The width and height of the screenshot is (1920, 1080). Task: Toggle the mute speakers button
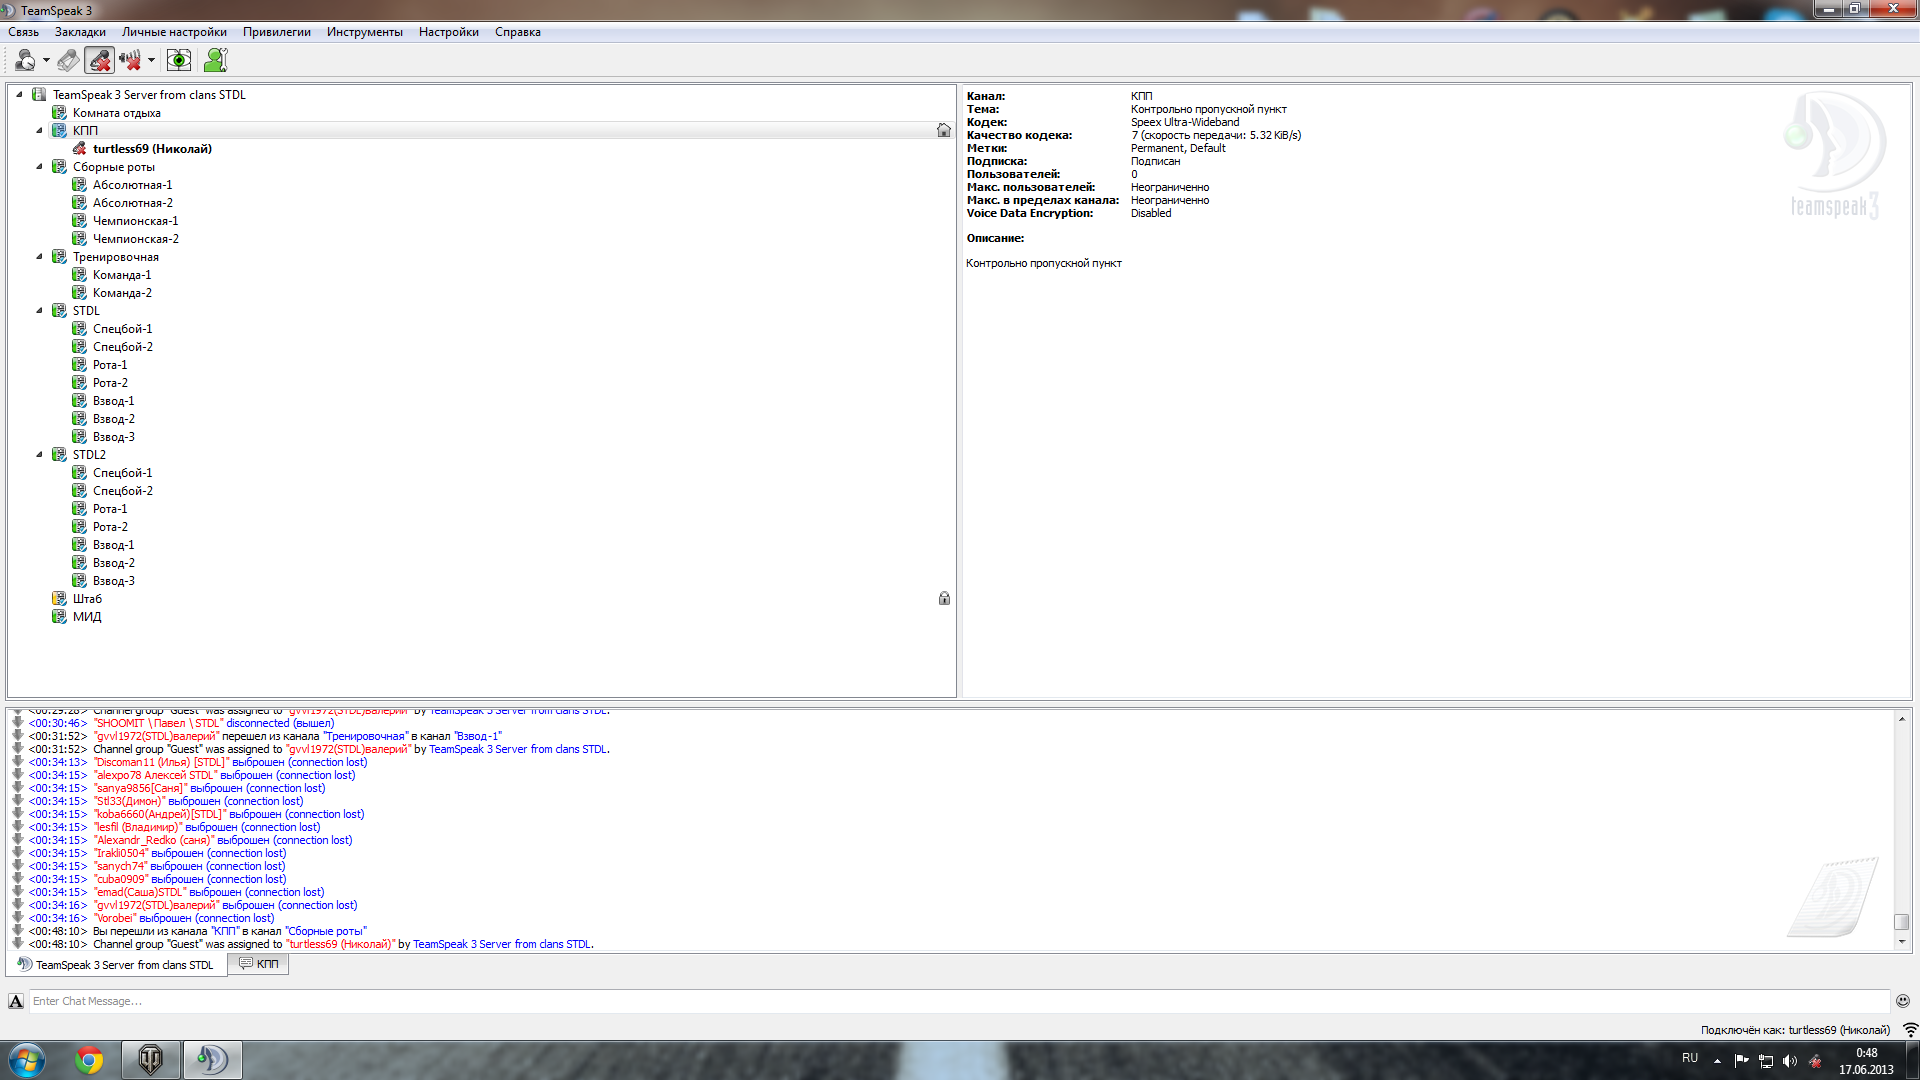[x=130, y=61]
